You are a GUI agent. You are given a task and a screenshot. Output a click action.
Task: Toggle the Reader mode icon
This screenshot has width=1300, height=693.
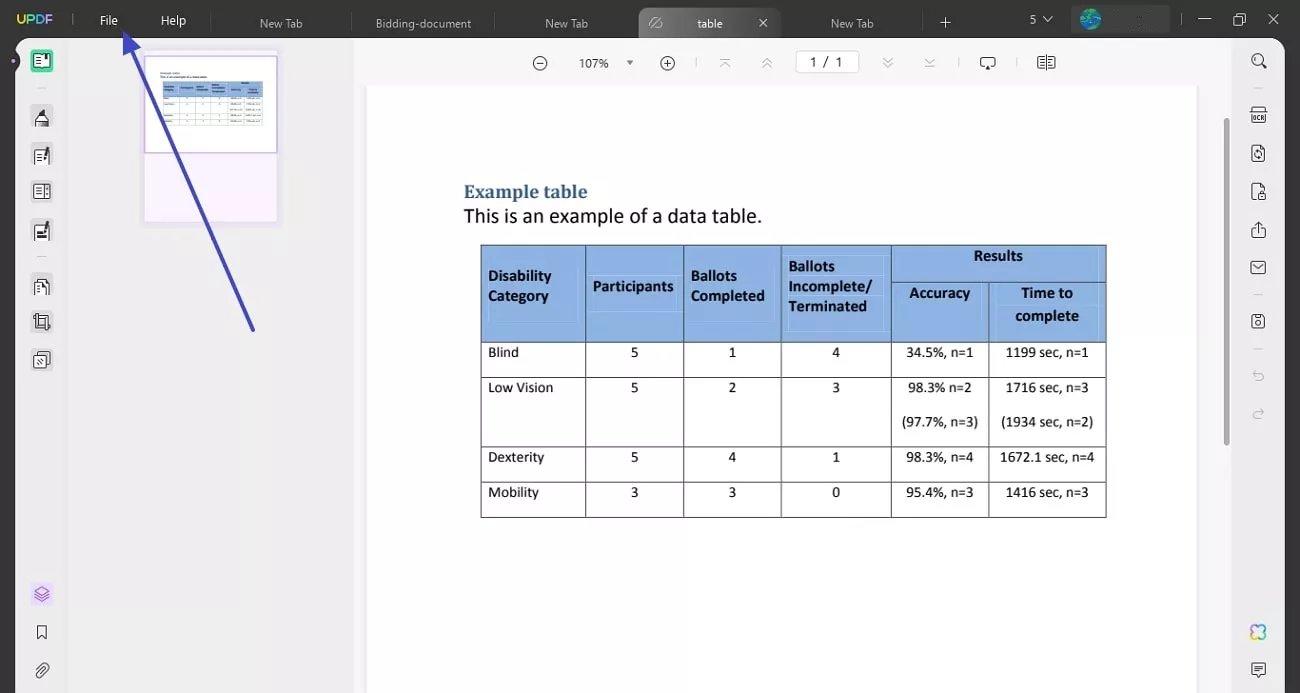(x=41, y=62)
